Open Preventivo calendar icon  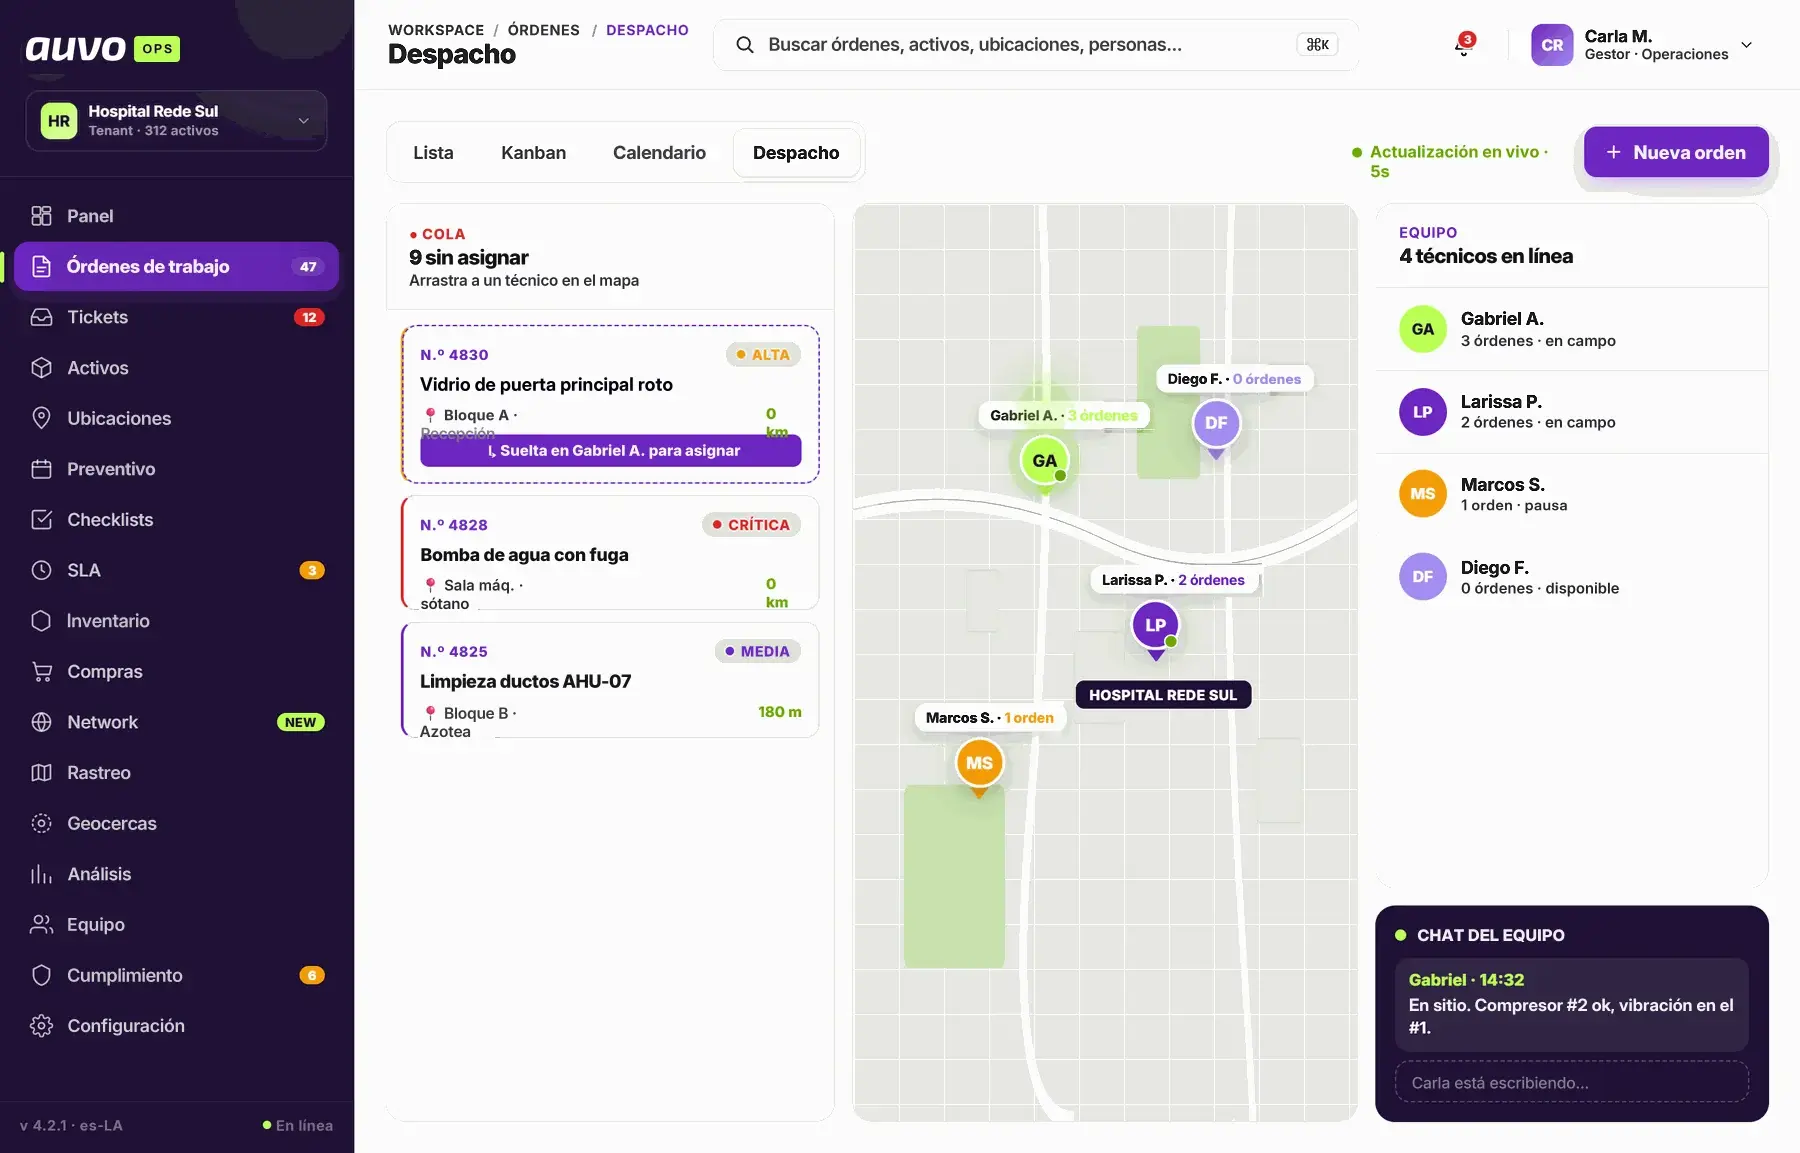click(x=41, y=469)
